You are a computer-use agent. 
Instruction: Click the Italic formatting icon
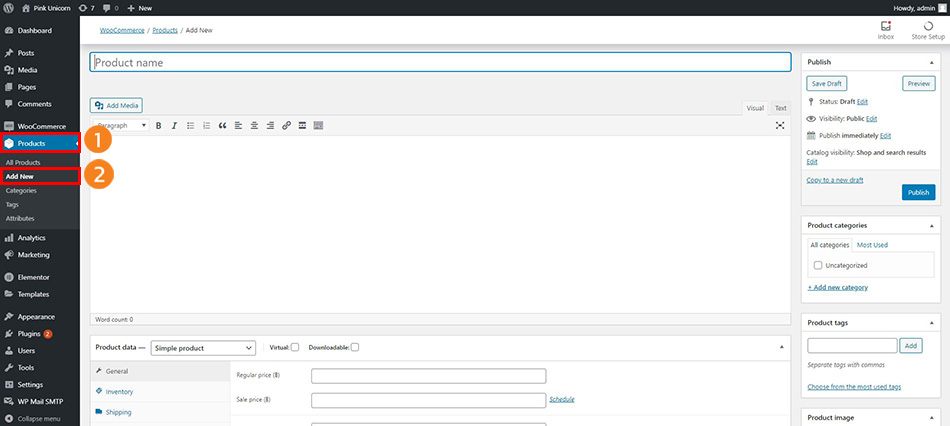(x=174, y=126)
